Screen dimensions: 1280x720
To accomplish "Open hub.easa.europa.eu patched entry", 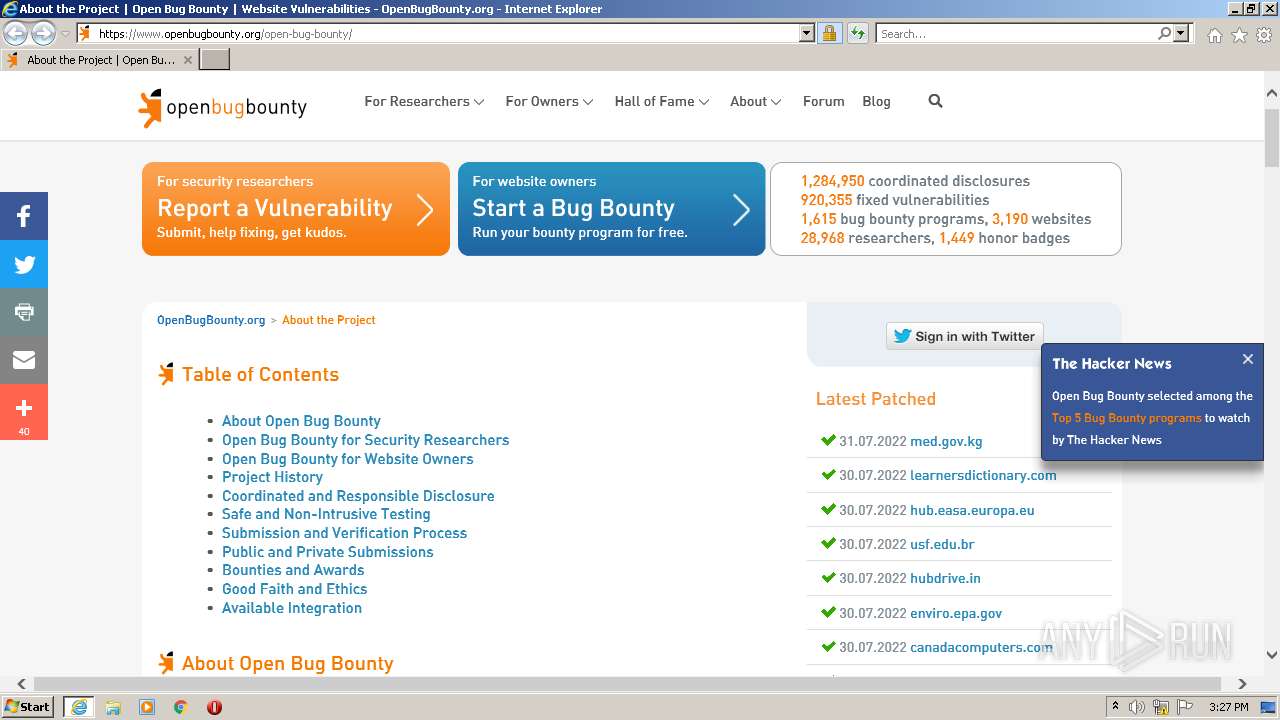I will pyautogui.click(x=972, y=510).
